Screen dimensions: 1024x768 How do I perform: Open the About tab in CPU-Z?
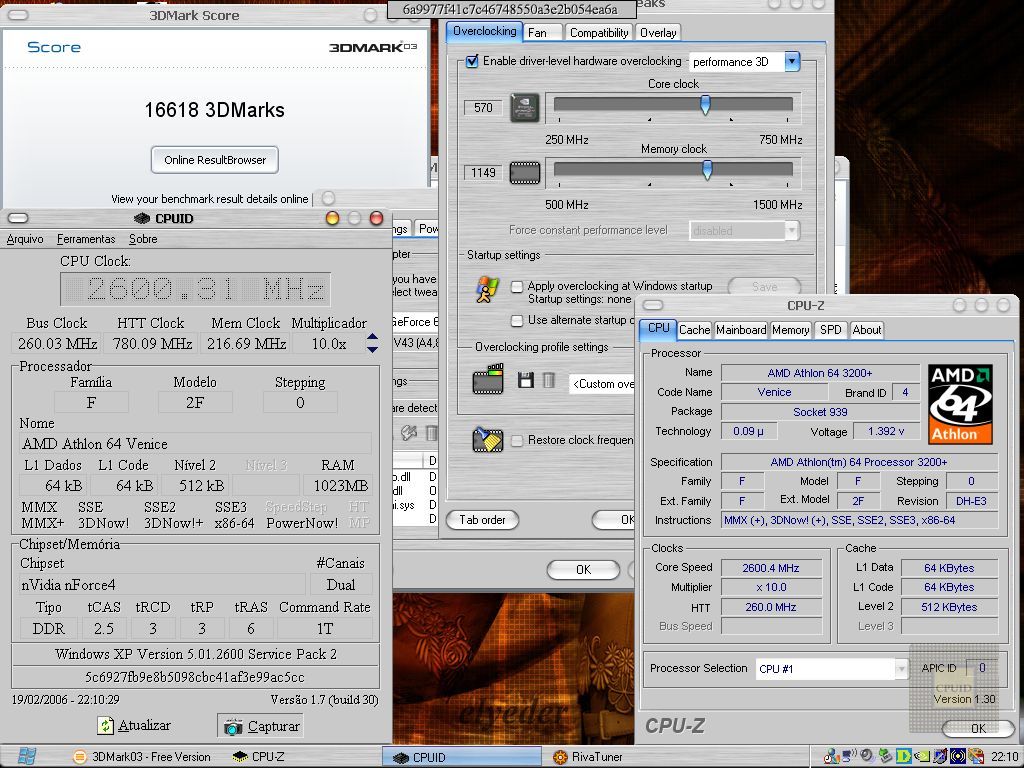(867, 330)
